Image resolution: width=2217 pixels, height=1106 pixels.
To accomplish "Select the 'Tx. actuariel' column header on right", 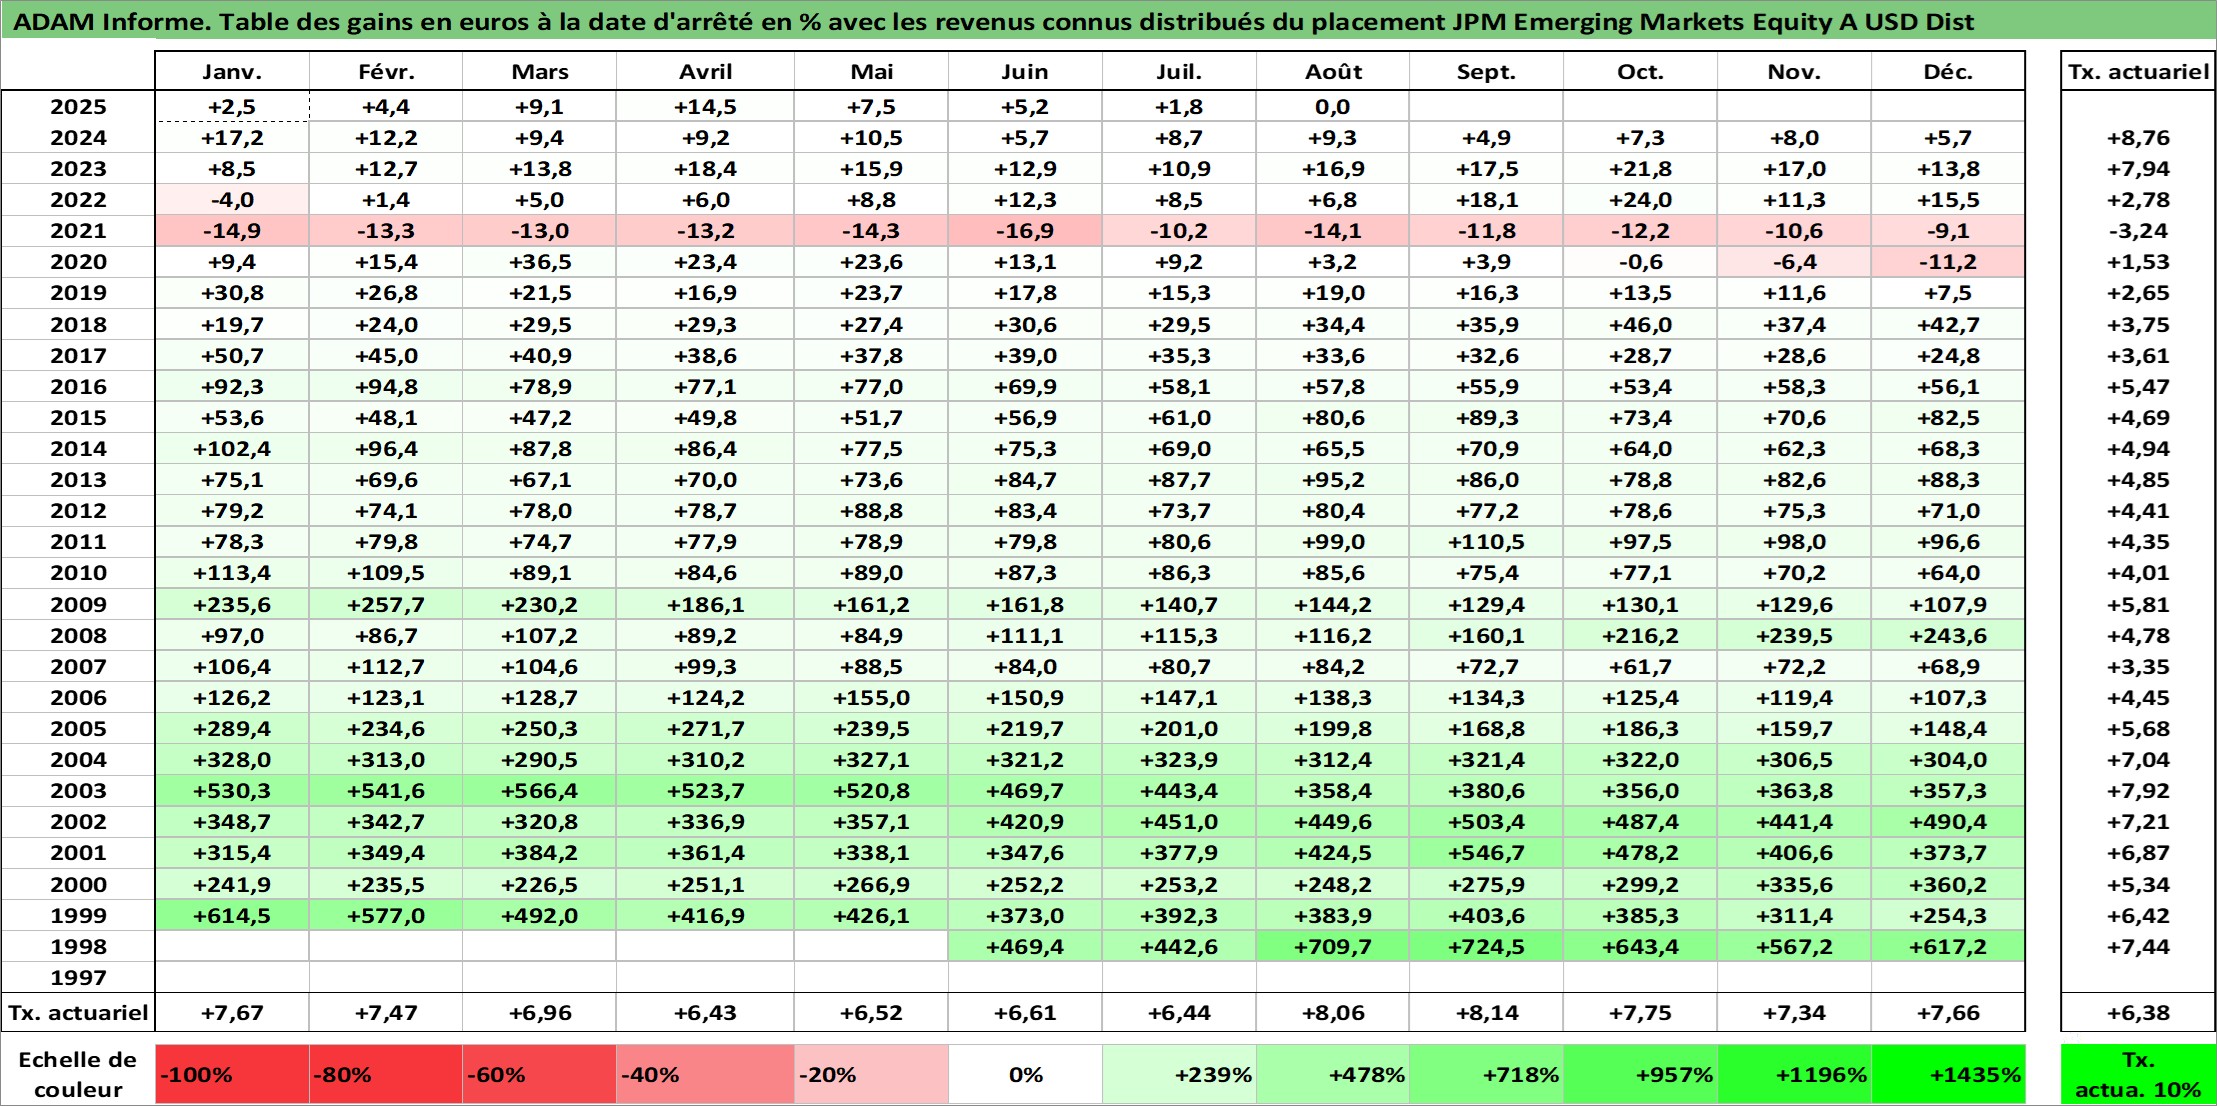I will (x=2138, y=72).
